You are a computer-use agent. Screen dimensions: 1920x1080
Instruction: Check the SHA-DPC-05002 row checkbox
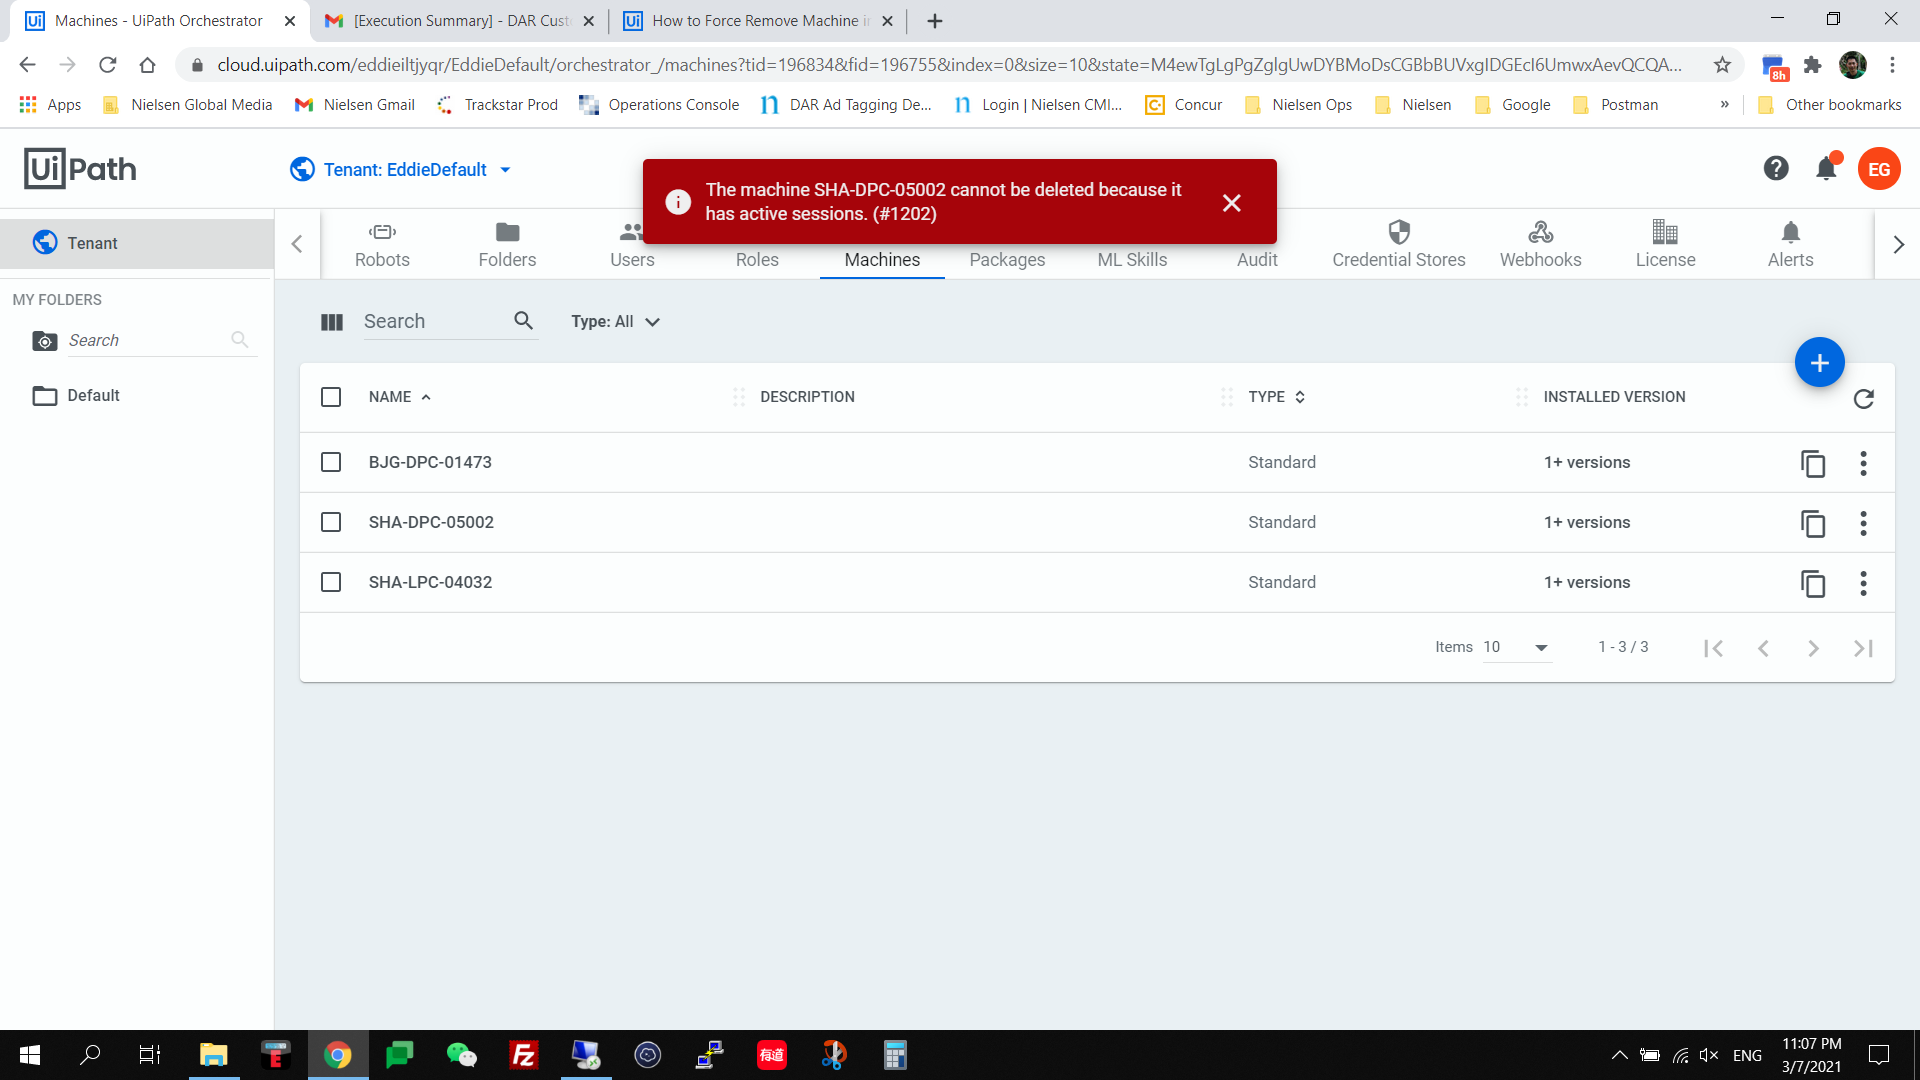pyautogui.click(x=331, y=522)
